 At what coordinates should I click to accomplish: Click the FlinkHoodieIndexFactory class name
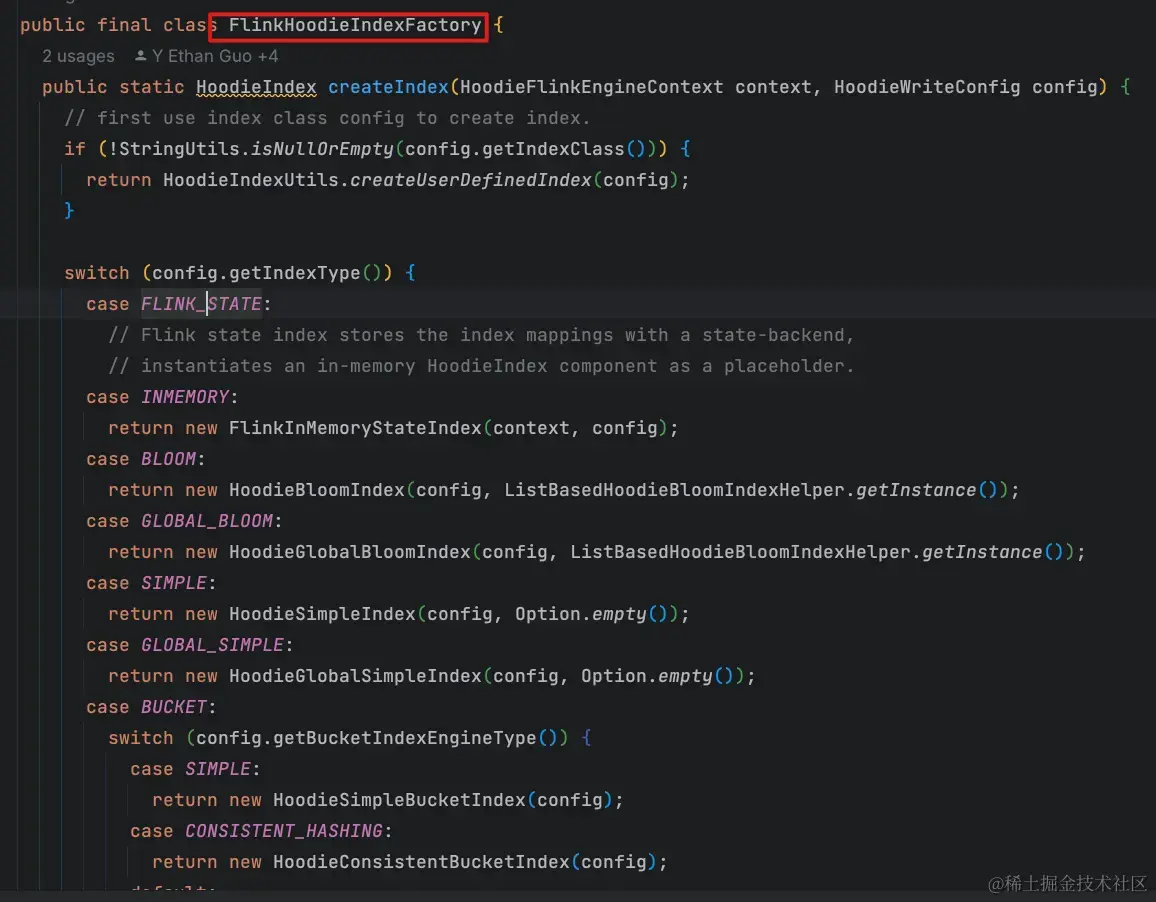(355, 25)
